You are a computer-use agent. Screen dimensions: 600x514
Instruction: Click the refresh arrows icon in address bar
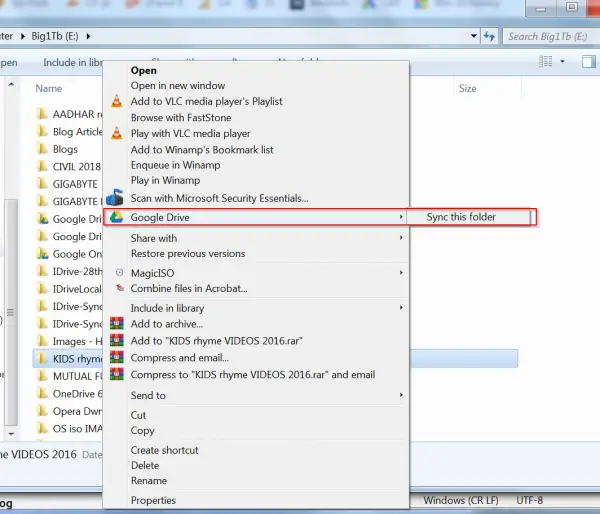tap(489, 36)
